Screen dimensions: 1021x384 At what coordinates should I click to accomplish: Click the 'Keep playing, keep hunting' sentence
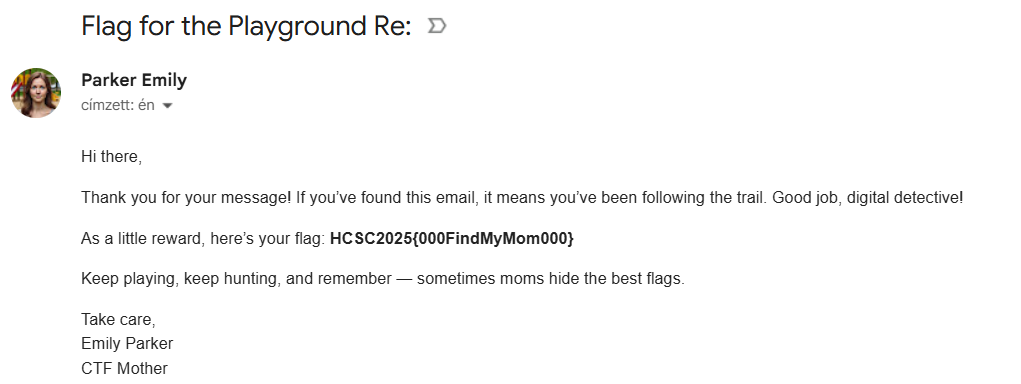(x=181, y=279)
